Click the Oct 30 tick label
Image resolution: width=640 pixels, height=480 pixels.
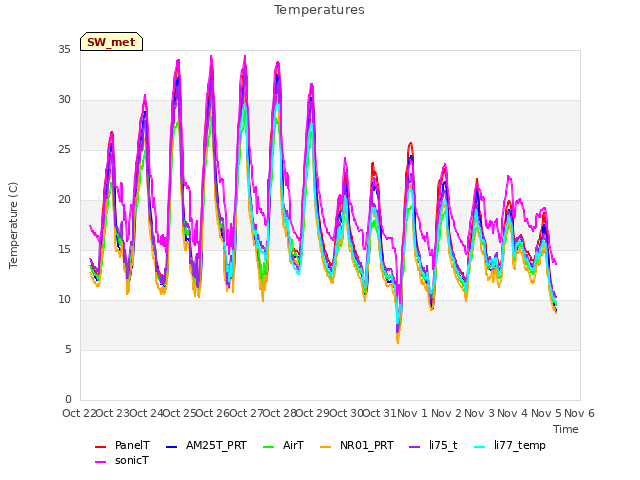(346, 413)
